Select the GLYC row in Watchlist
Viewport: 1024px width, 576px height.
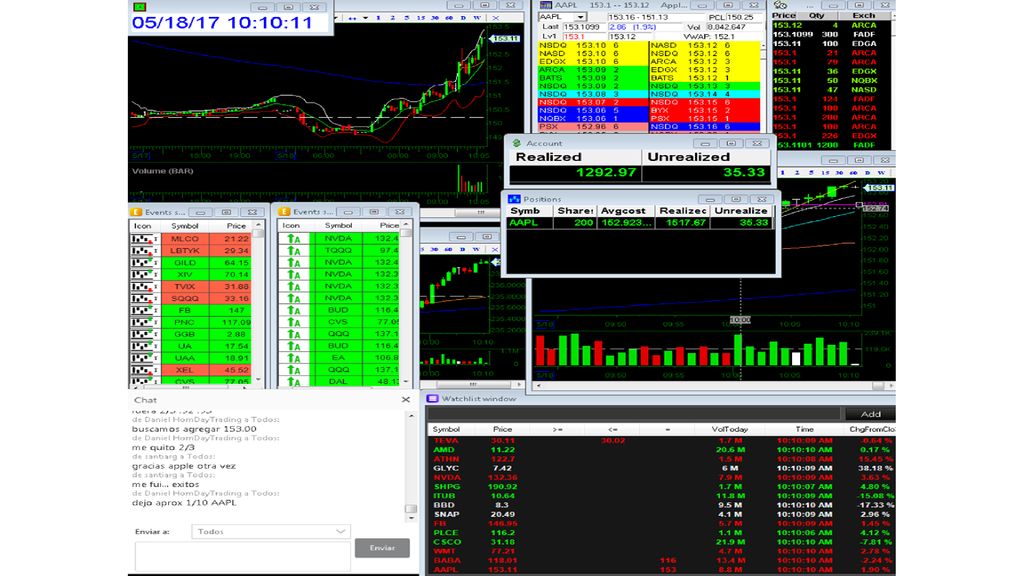coord(662,468)
